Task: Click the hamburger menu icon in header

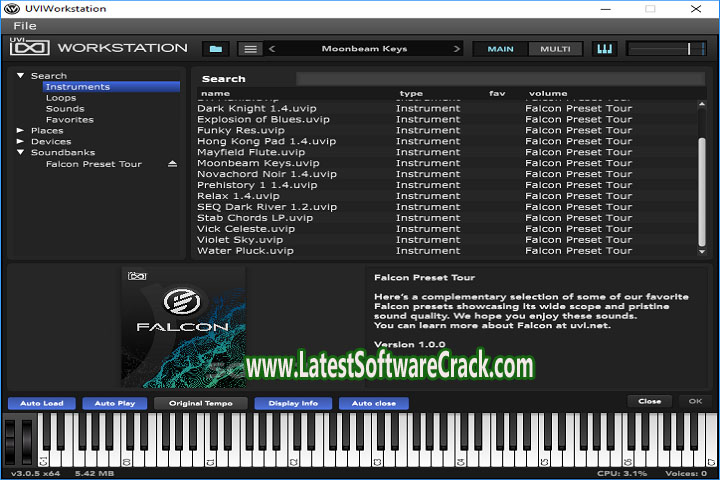Action: tap(250, 48)
